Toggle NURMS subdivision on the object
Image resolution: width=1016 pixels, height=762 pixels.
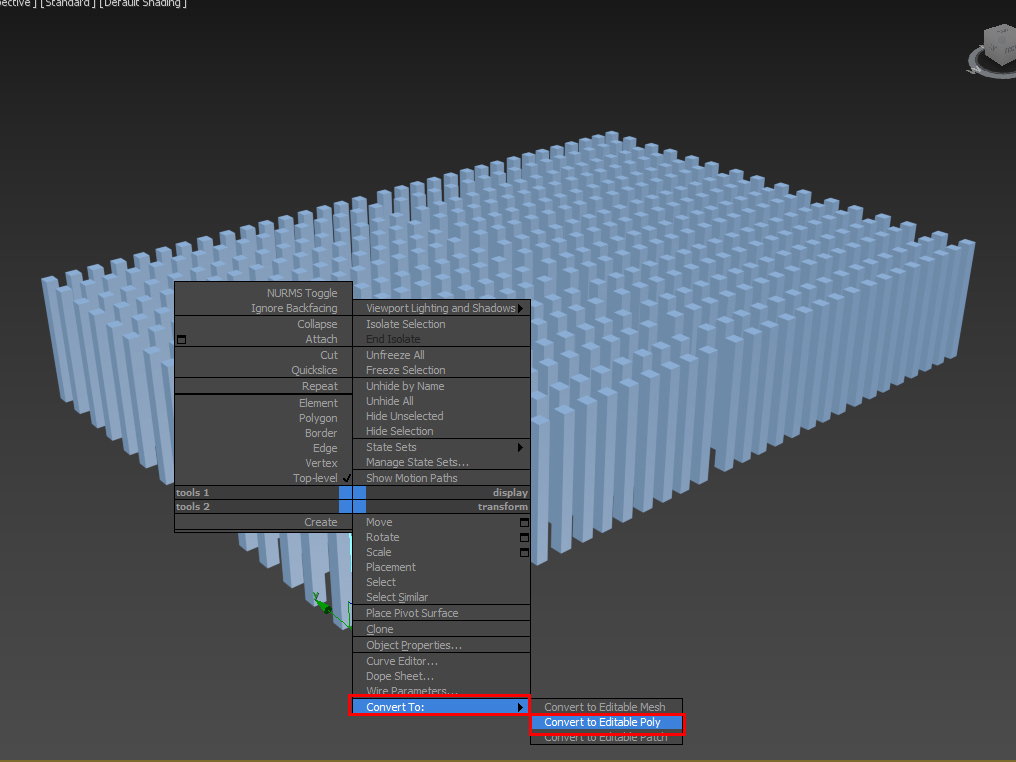click(302, 293)
